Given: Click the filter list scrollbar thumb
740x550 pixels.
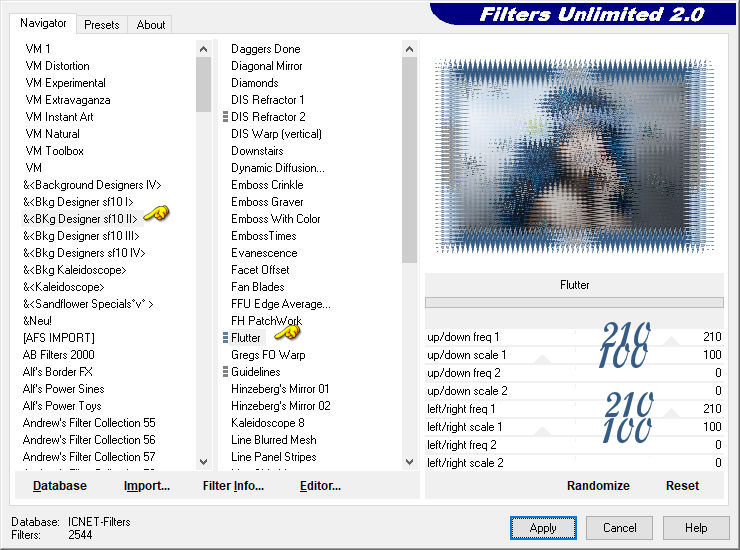Looking at the screenshot, I should [x=410, y=160].
